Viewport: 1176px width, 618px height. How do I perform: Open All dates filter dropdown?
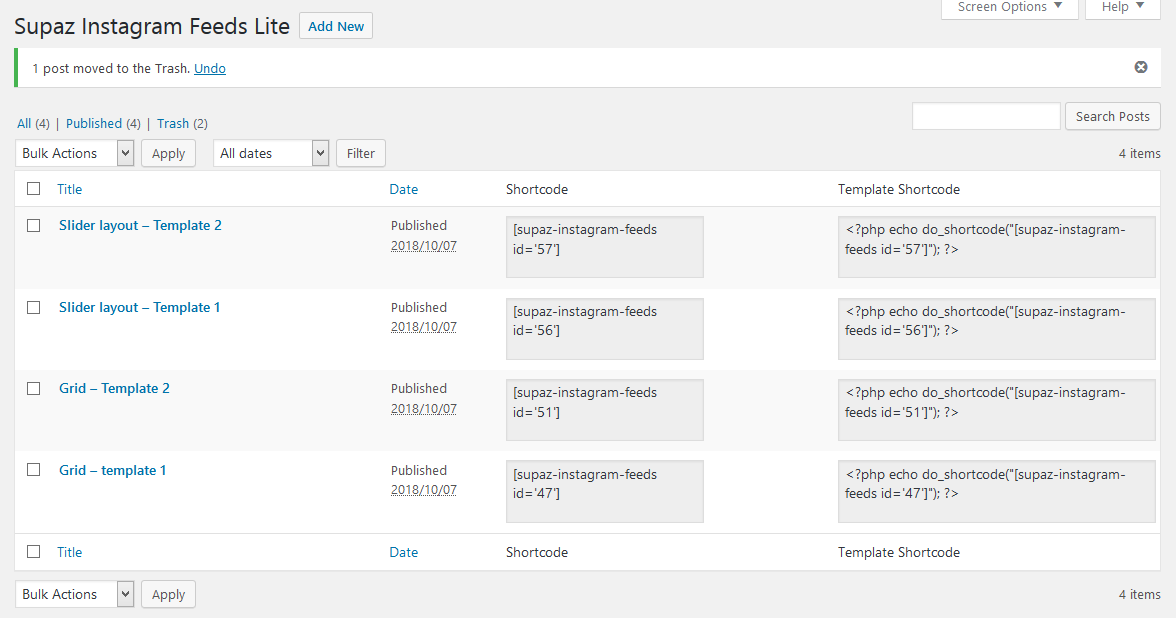[271, 153]
